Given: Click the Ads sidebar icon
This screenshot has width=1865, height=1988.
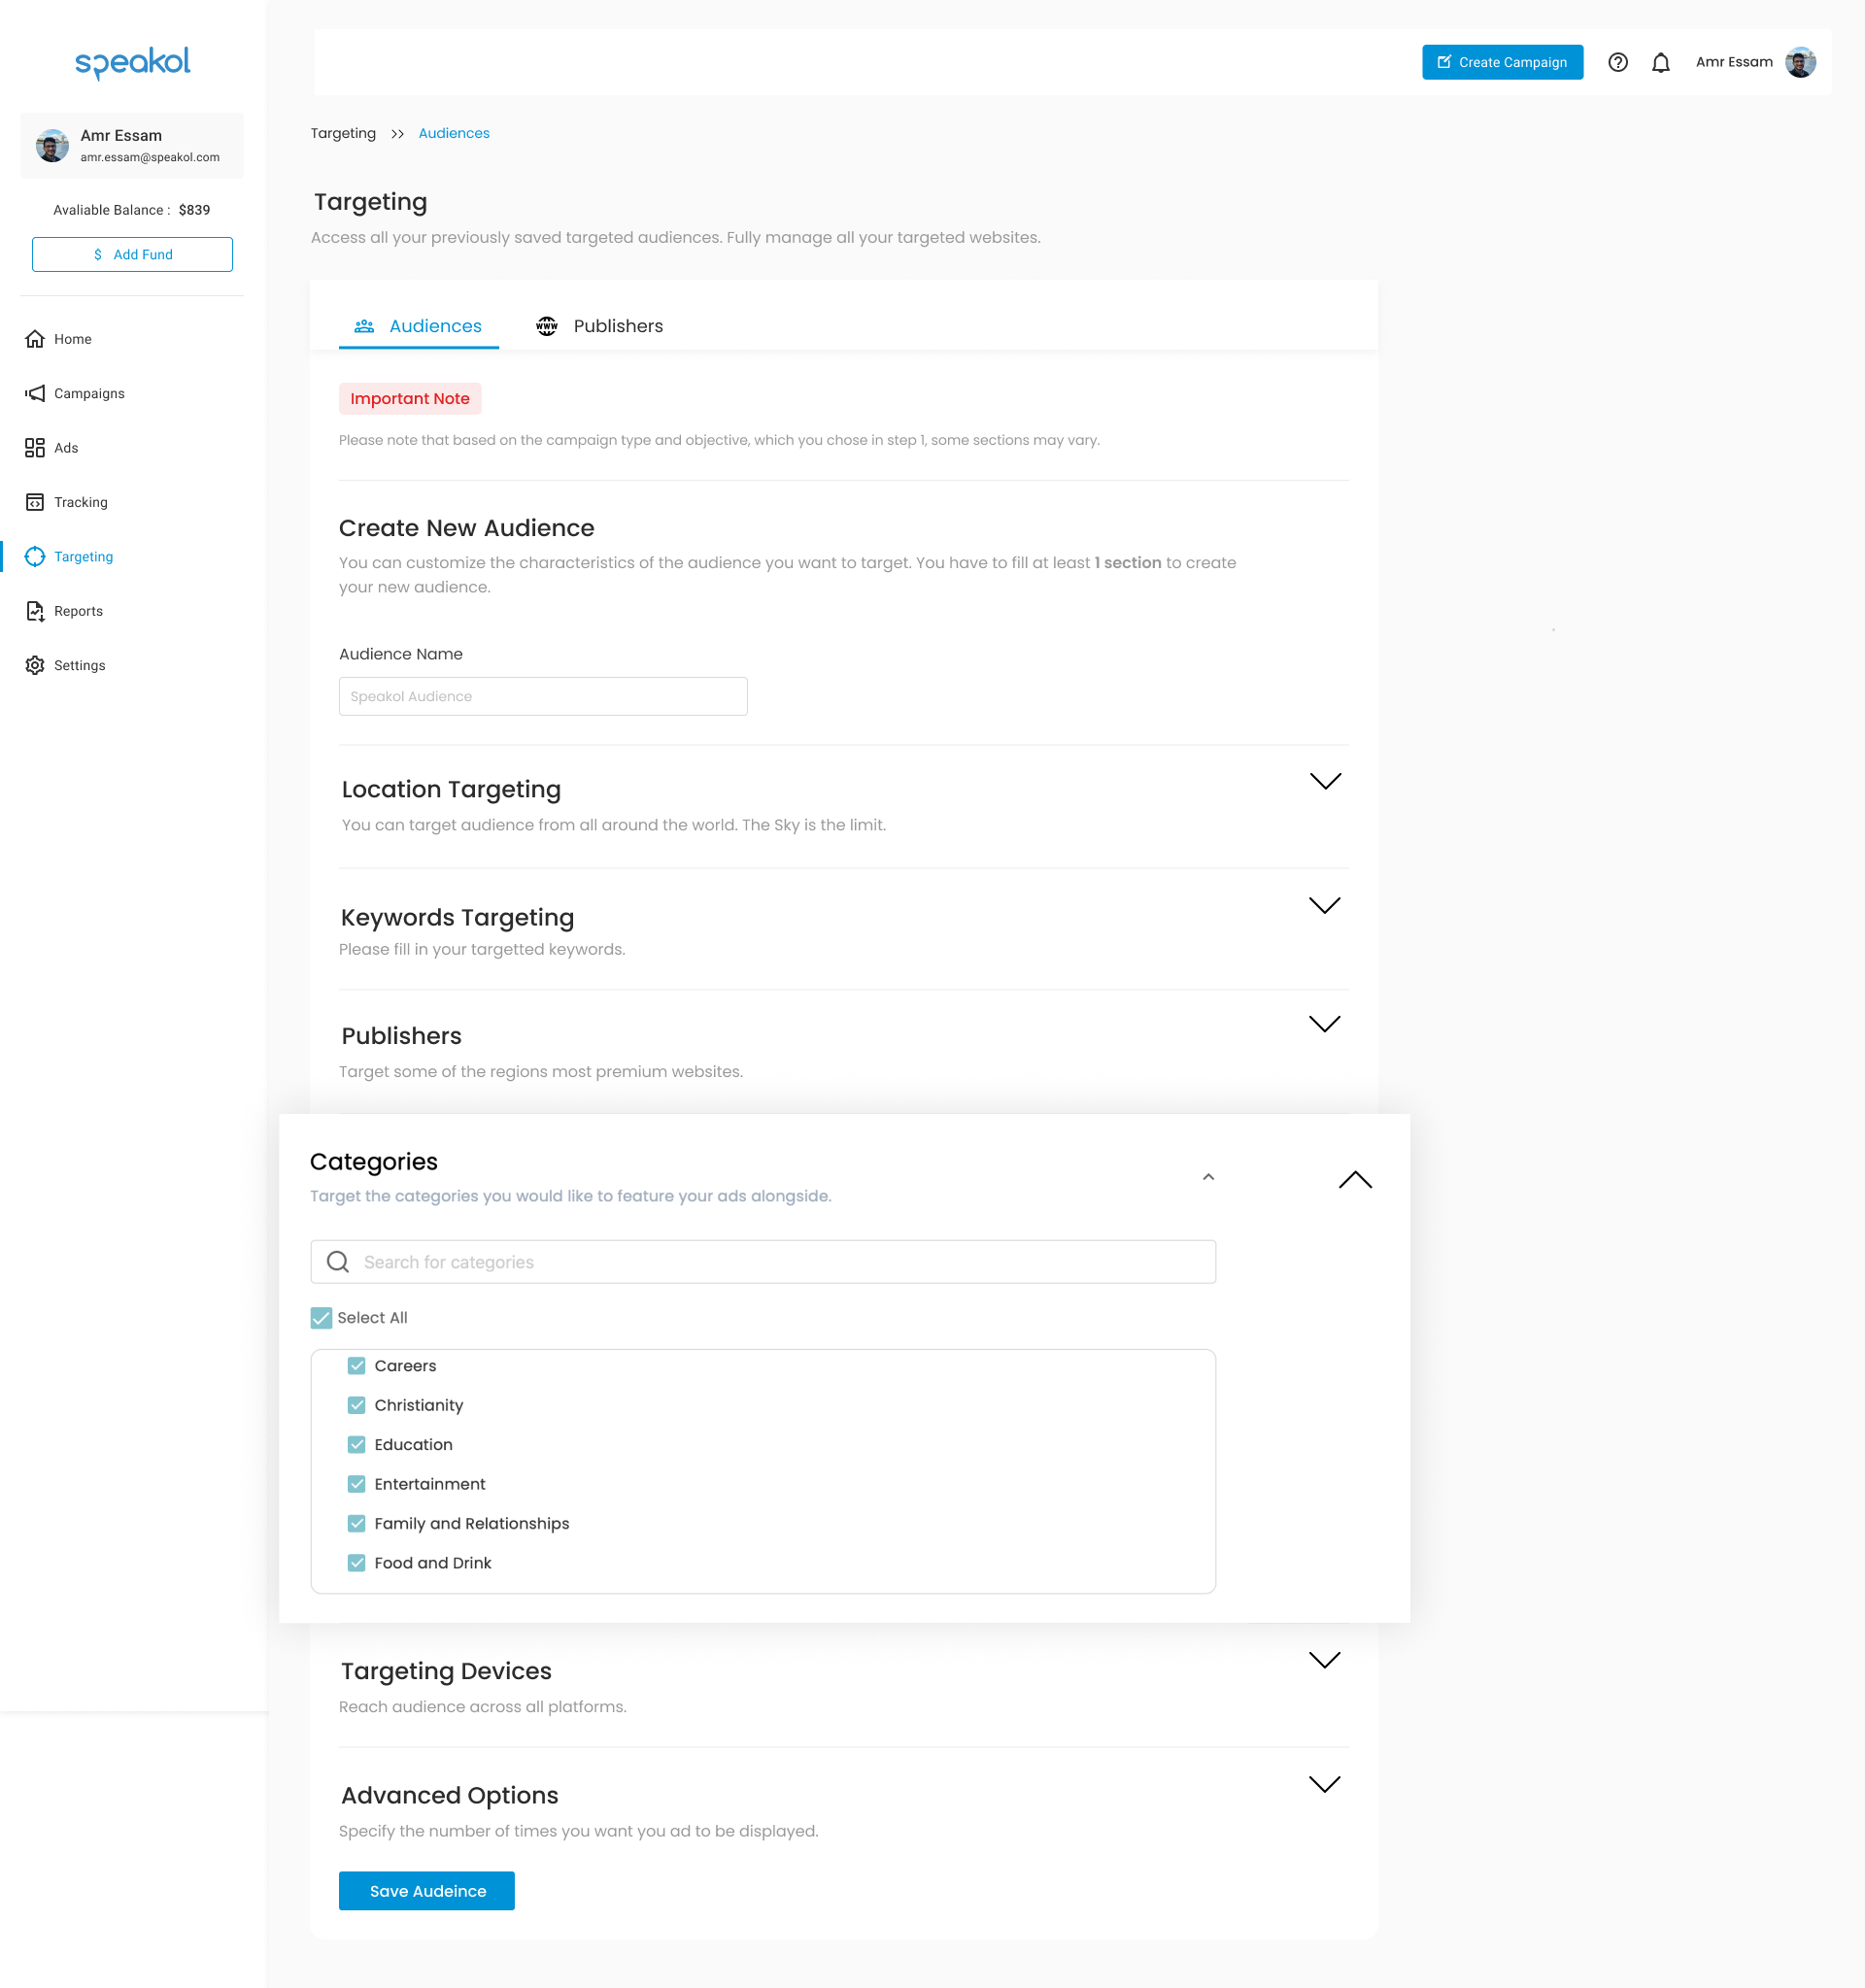Looking at the screenshot, I should tap(35, 447).
